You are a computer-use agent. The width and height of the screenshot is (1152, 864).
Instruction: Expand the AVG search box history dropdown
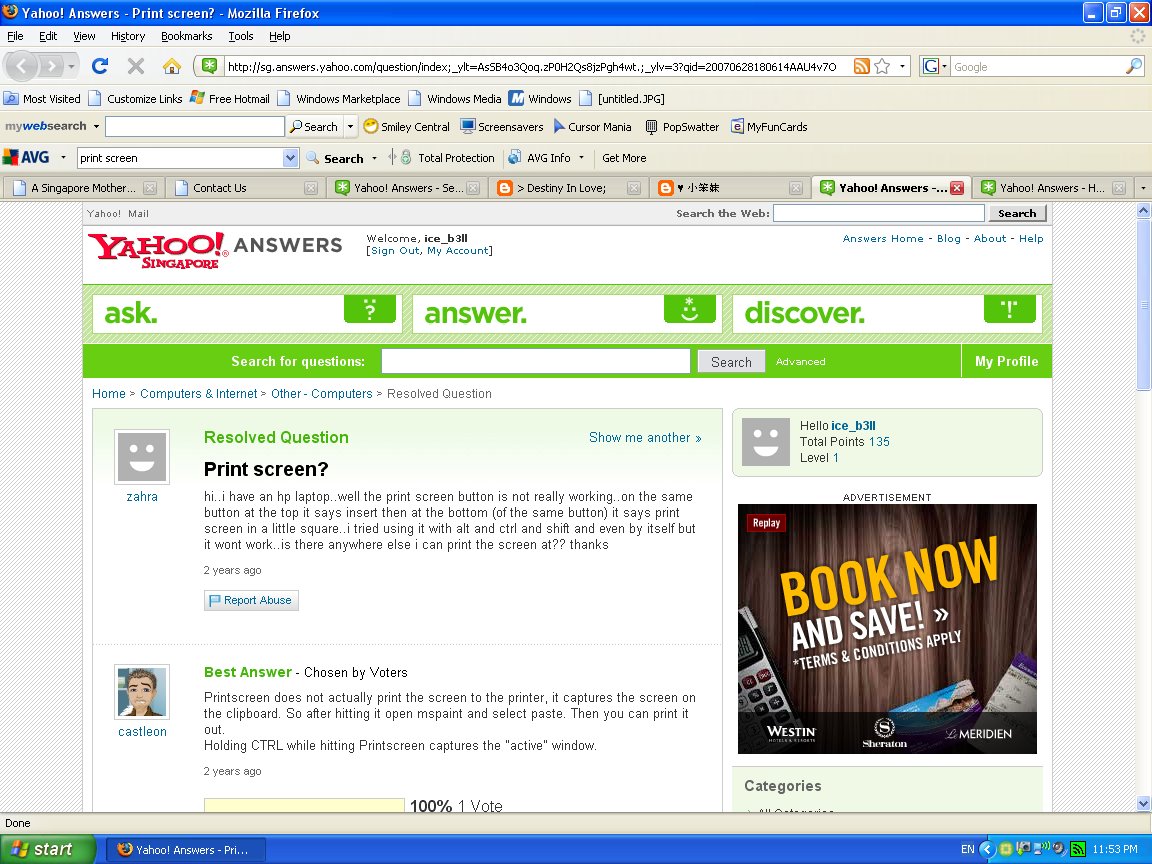pyautogui.click(x=290, y=157)
